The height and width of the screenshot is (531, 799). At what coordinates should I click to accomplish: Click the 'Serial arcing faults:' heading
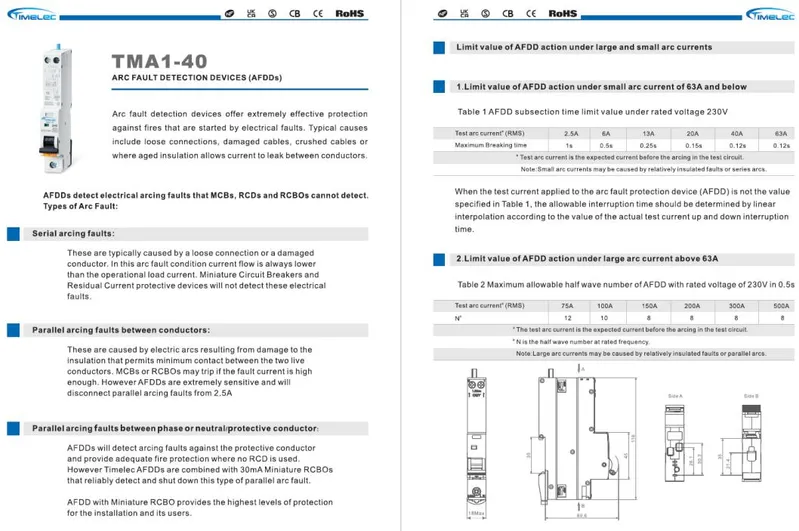point(73,234)
